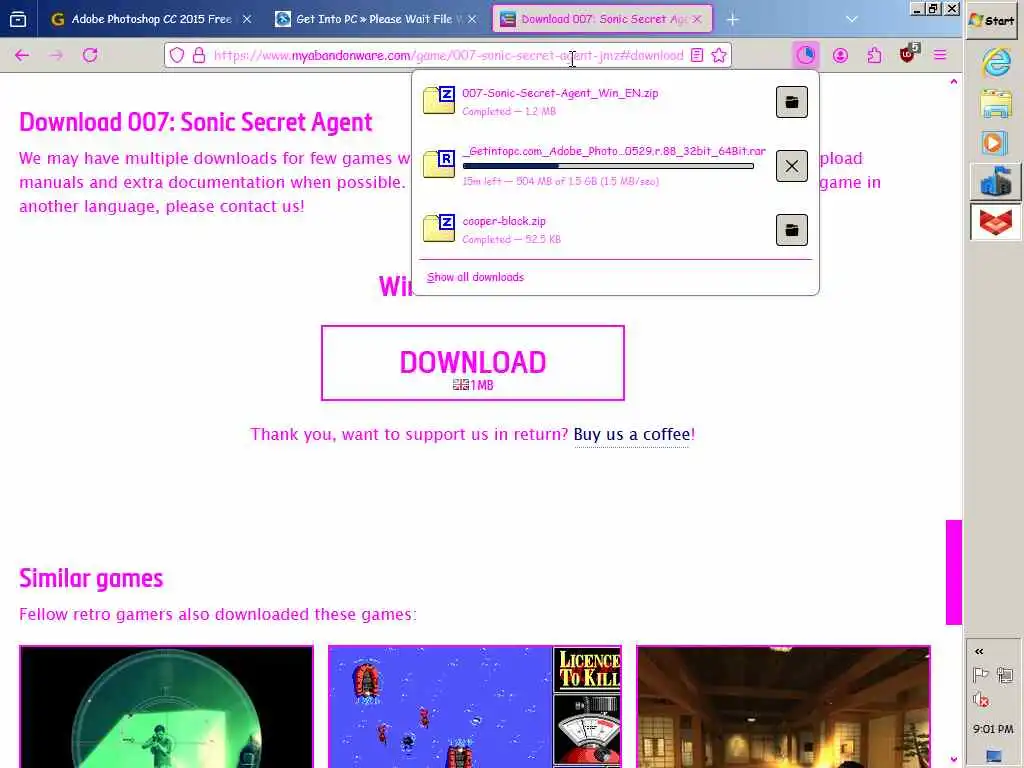
Task: Click show desktop icon at sidebar bottom
Action: [993, 757]
